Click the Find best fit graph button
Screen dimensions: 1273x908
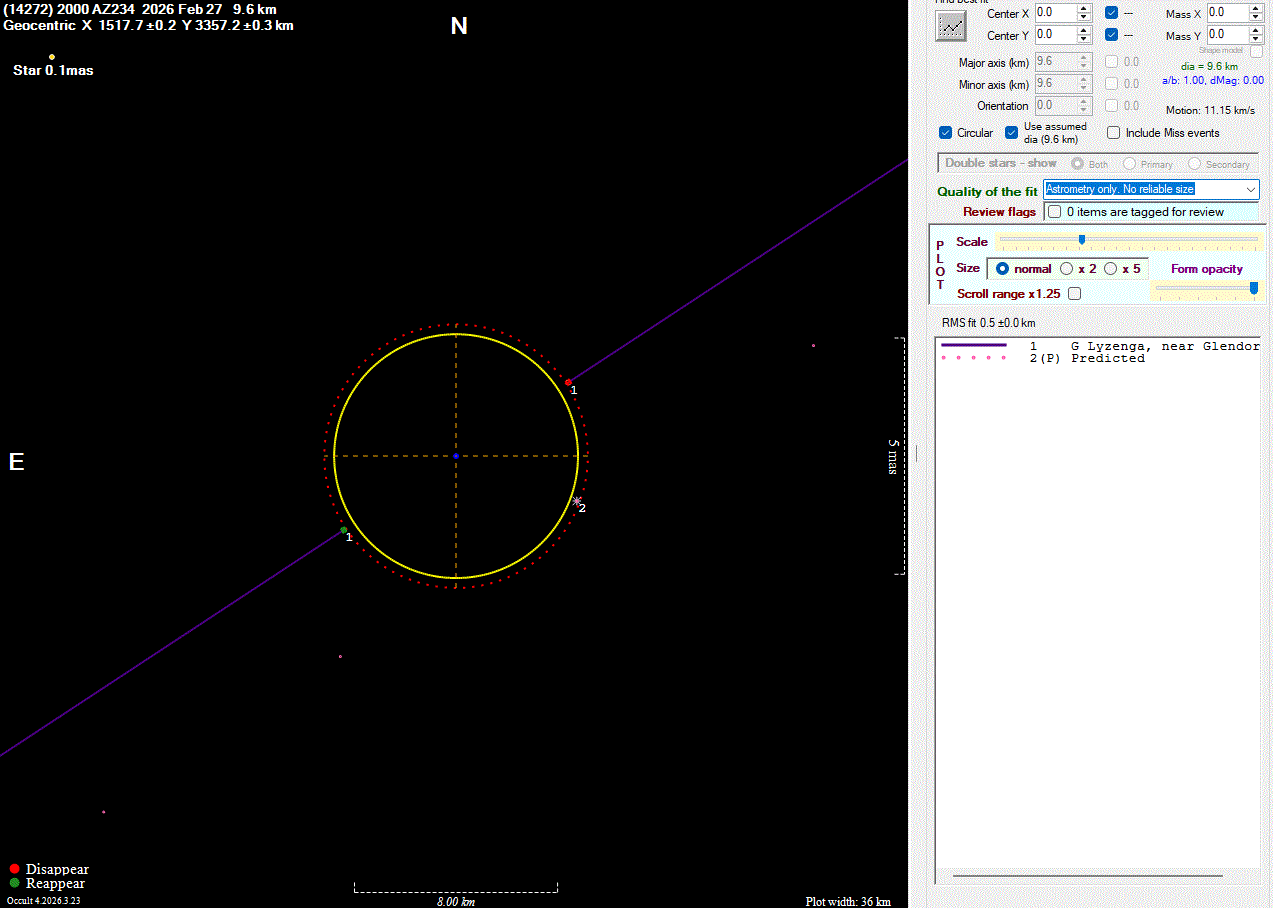[949, 26]
